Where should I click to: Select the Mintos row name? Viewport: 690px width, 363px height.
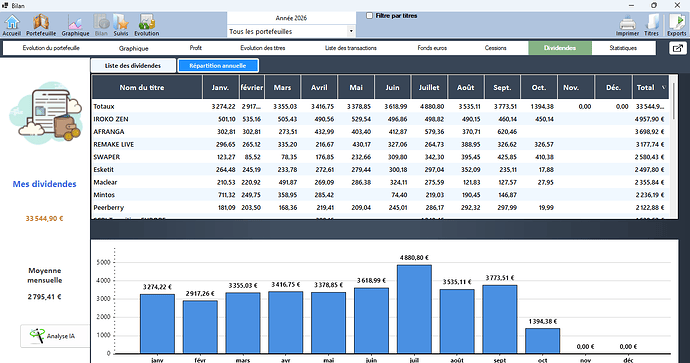pos(104,194)
